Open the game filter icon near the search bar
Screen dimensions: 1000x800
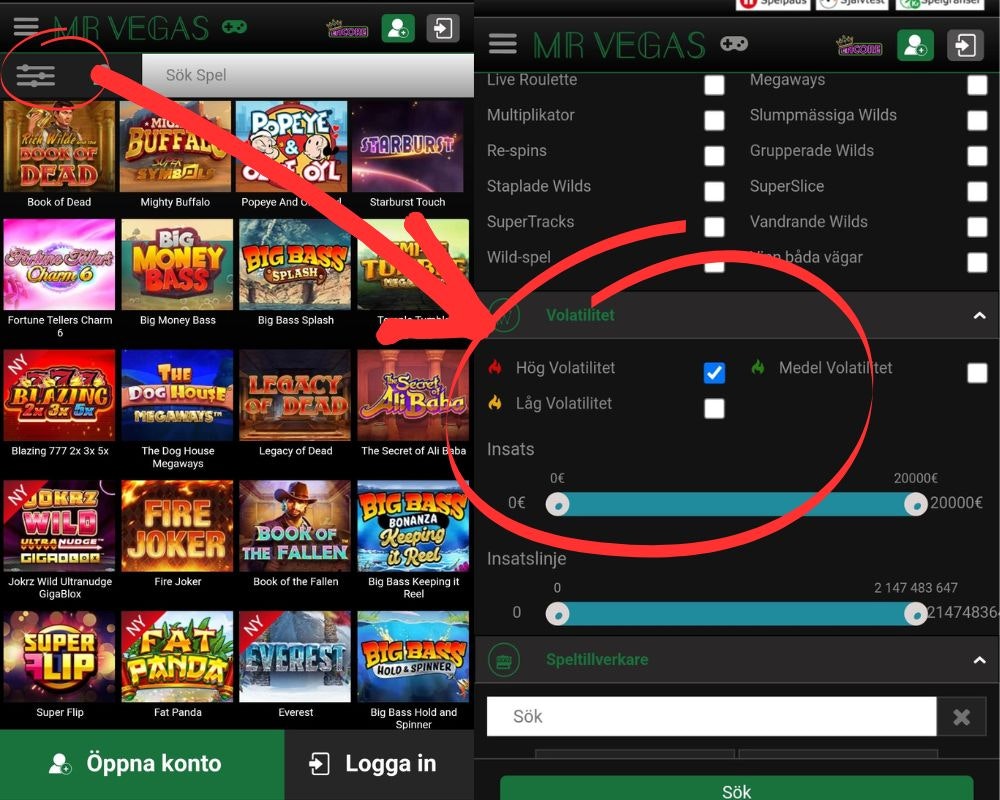(36, 74)
